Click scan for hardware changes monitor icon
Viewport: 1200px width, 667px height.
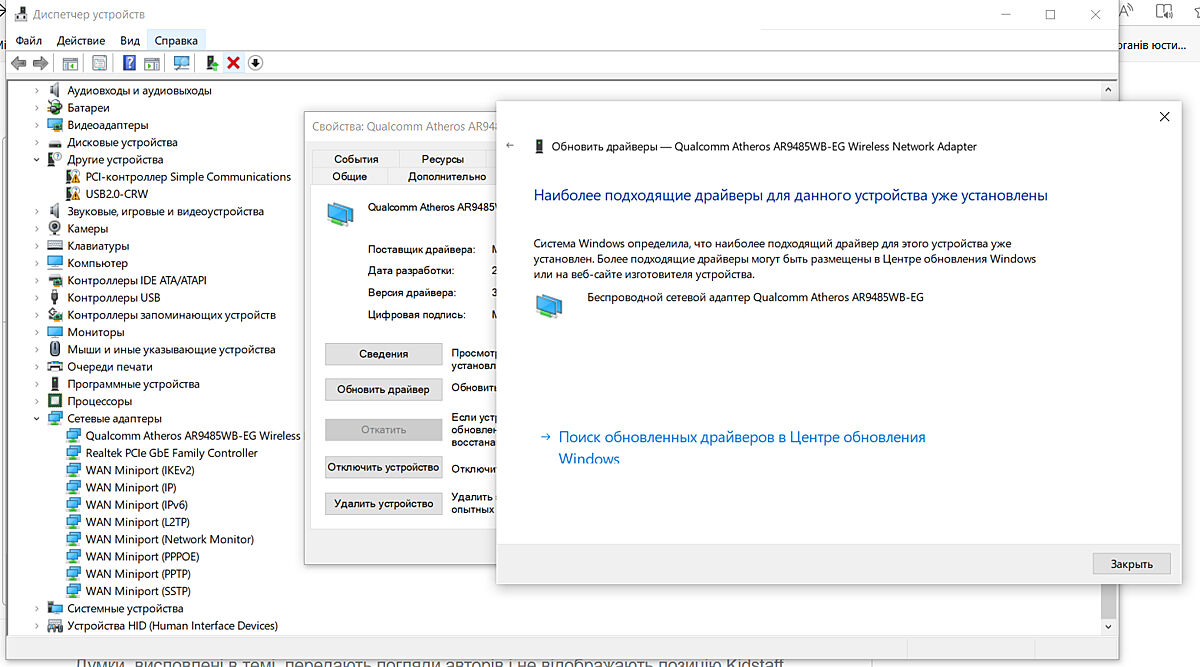[x=181, y=63]
